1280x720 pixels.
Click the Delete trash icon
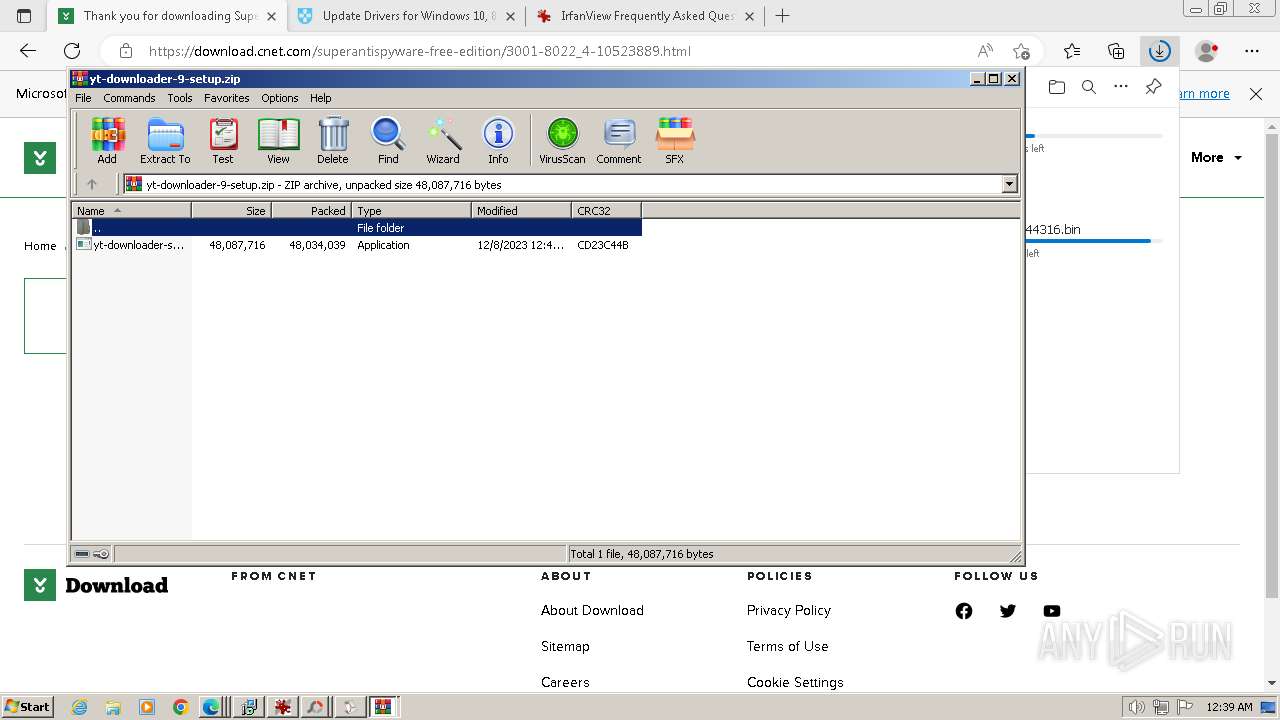click(x=333, y=140)
